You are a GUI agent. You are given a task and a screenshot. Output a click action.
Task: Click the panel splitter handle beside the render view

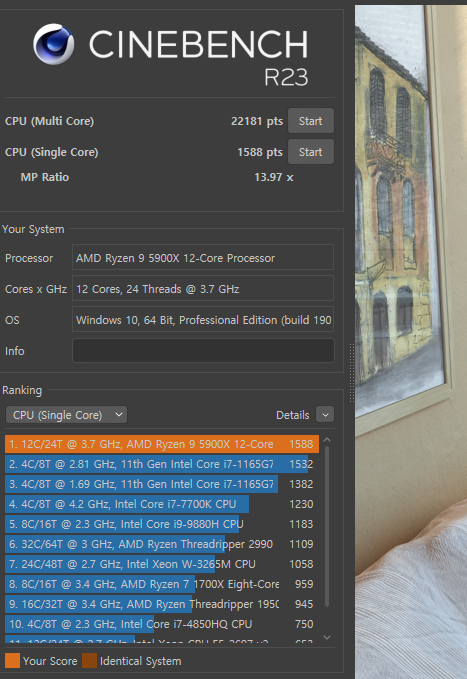(x=352, y=372)
